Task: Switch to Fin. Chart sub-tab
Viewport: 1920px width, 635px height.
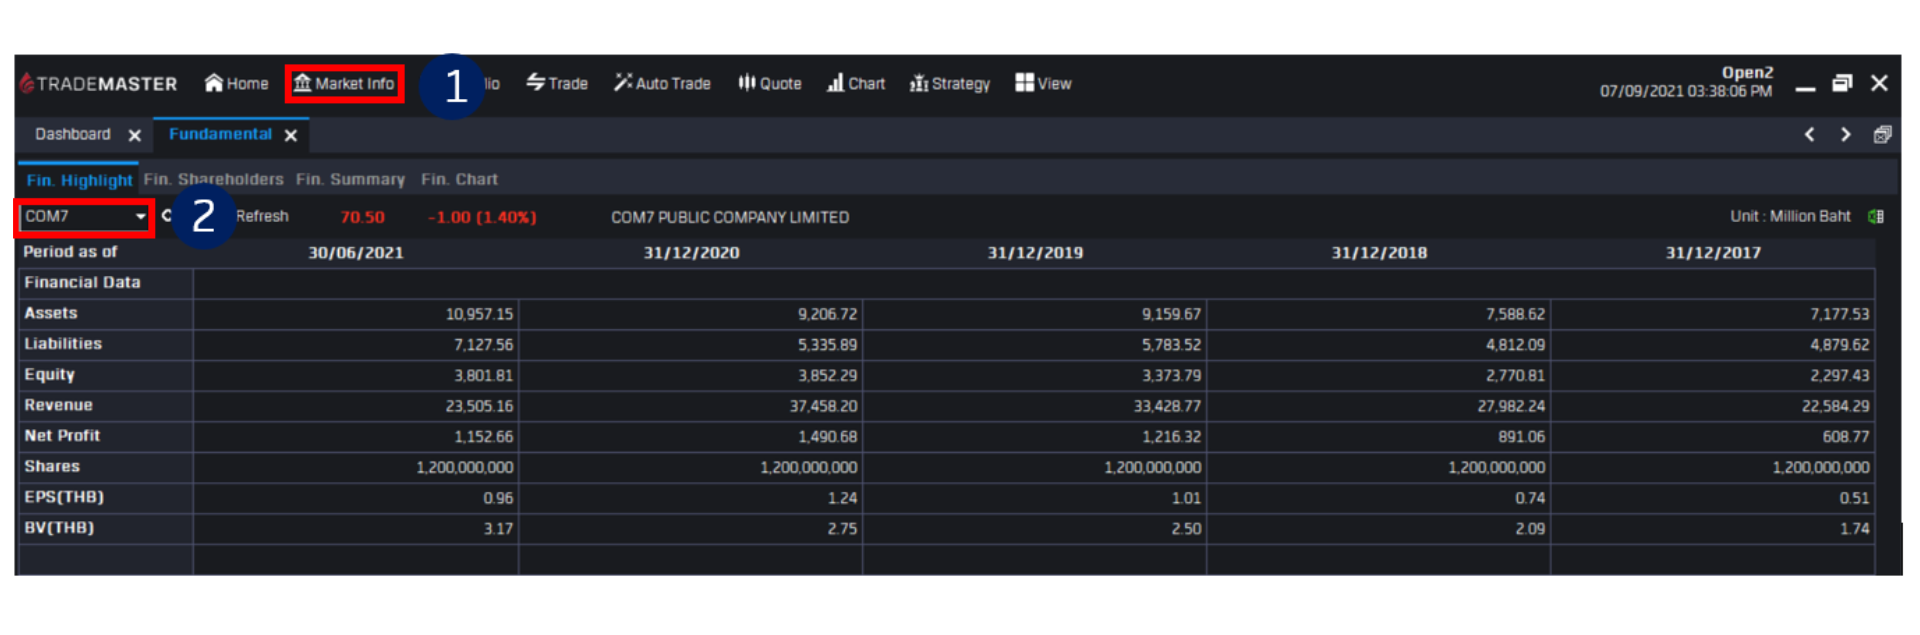Action: coord(459,180)
